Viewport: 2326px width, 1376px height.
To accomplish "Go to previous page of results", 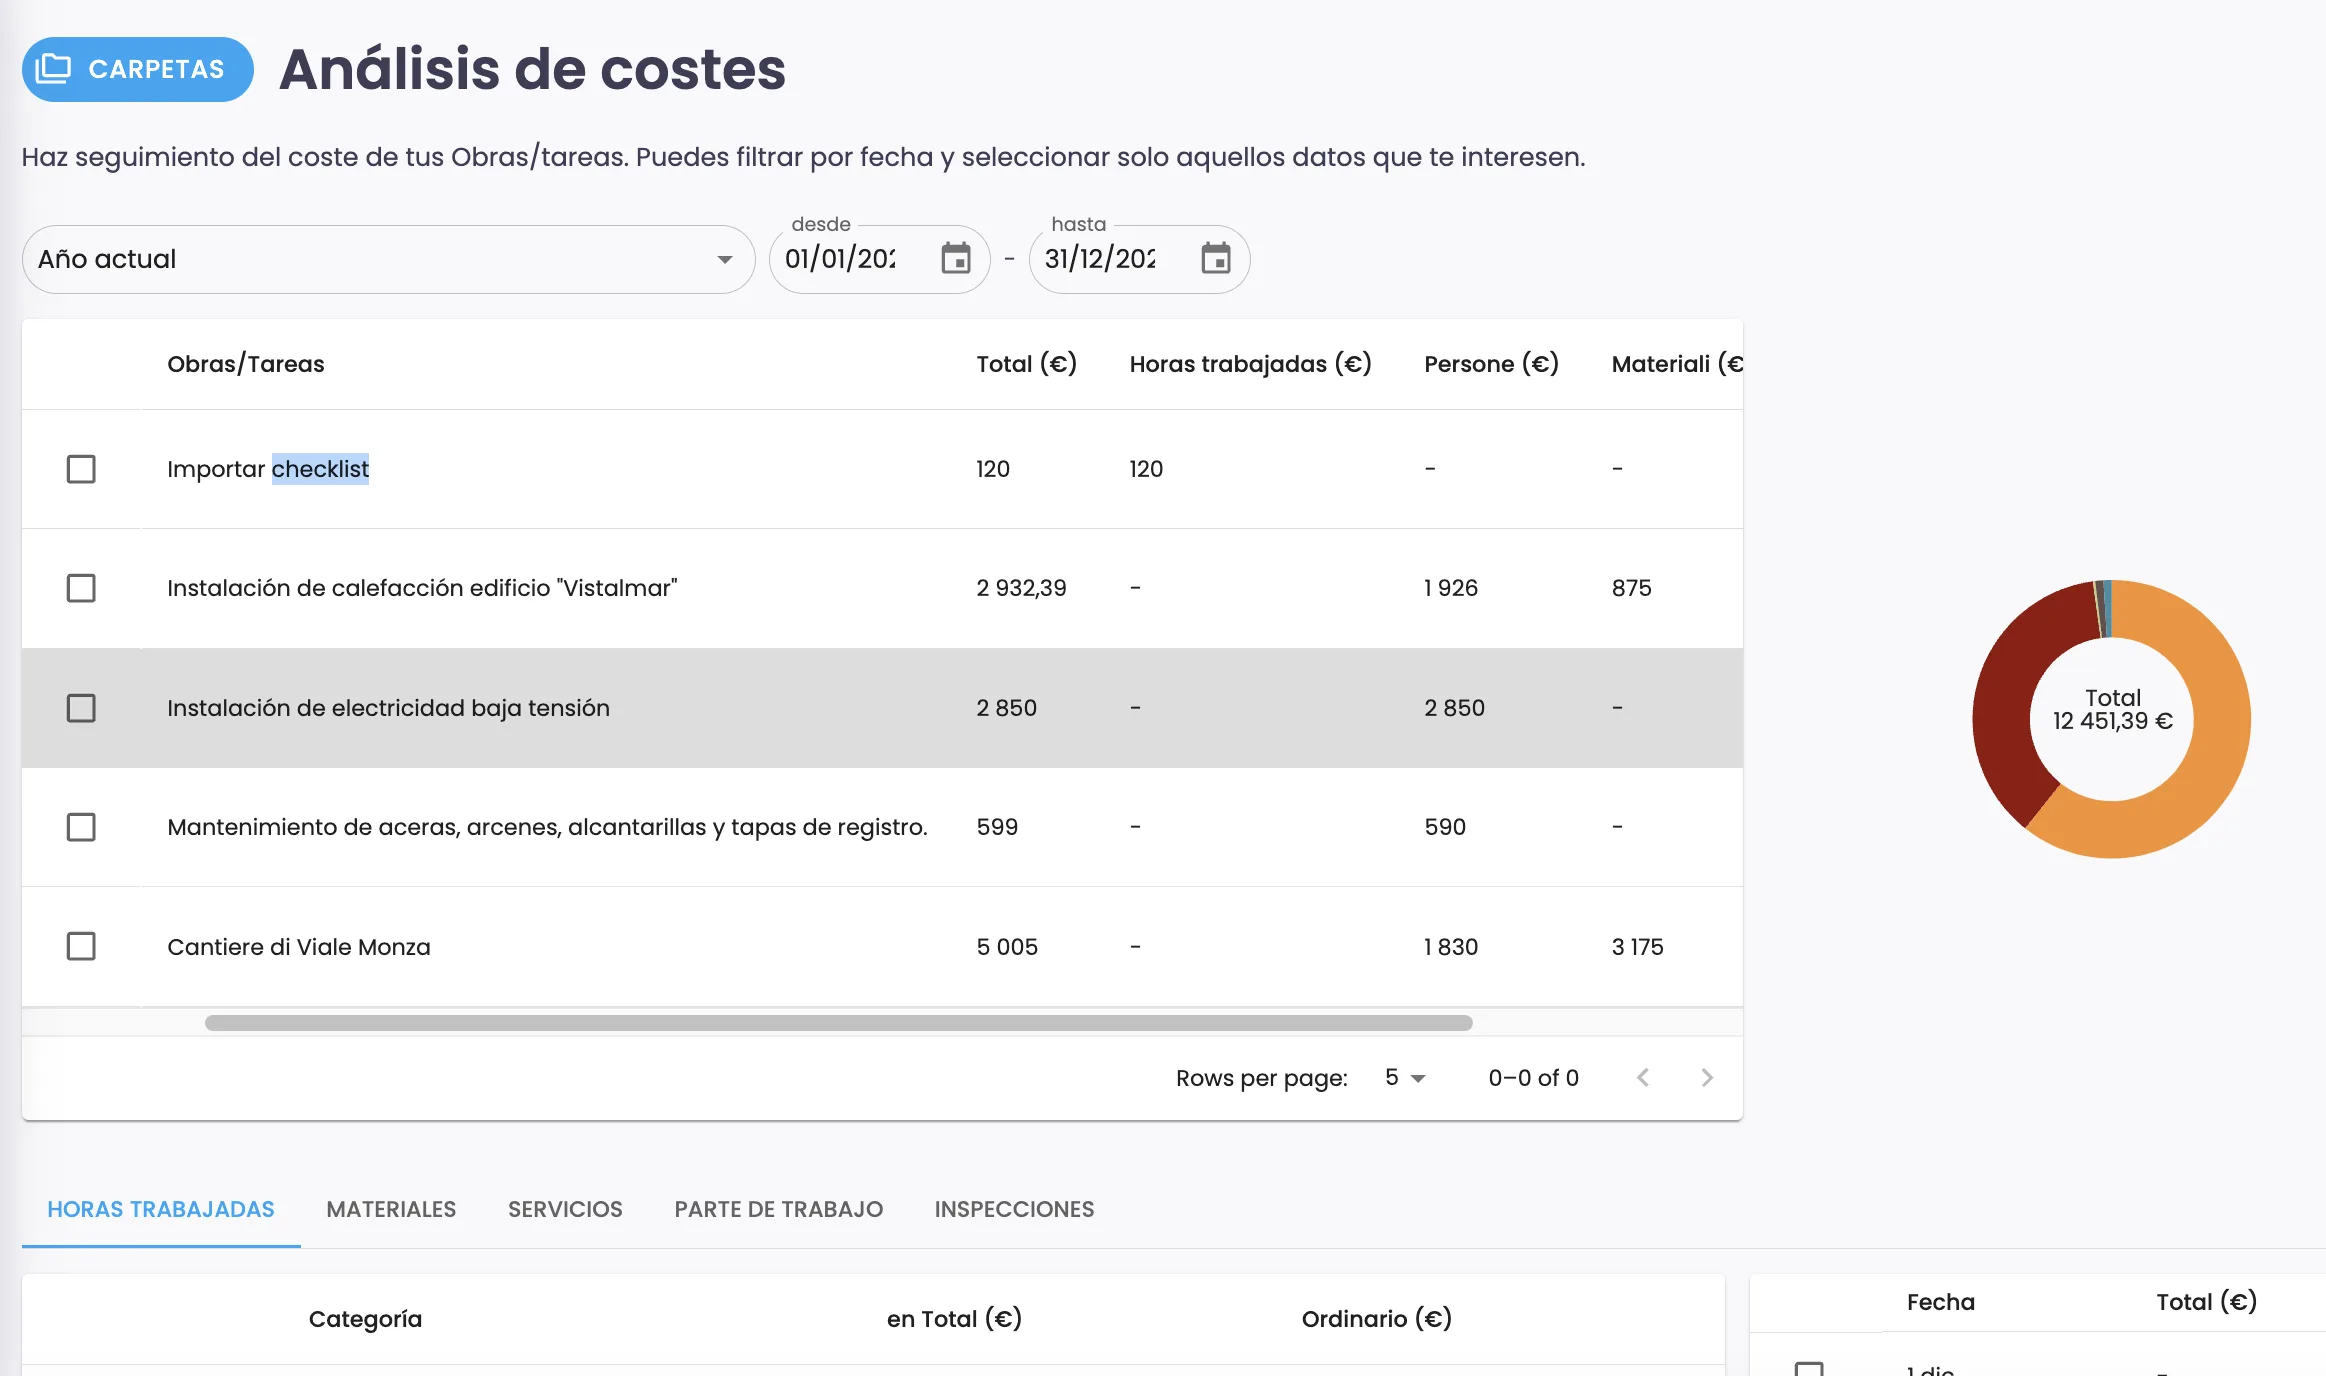I will click(x=1643, y=1078).
